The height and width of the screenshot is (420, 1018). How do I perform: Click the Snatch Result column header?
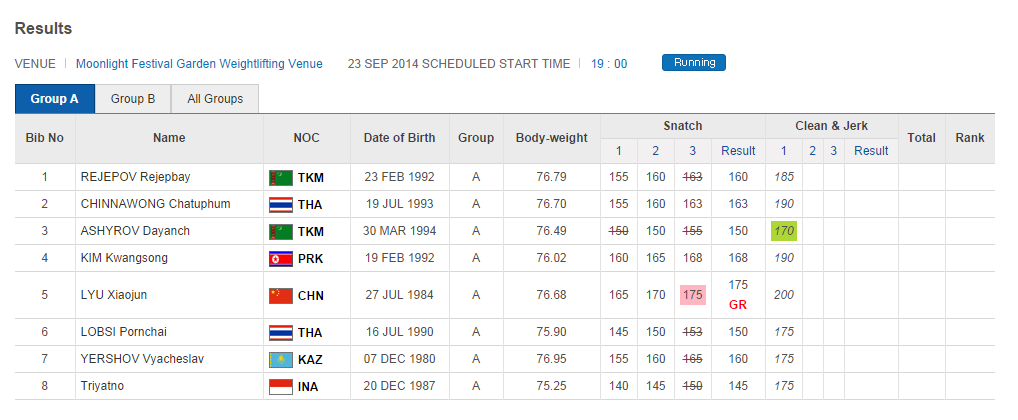738,151
